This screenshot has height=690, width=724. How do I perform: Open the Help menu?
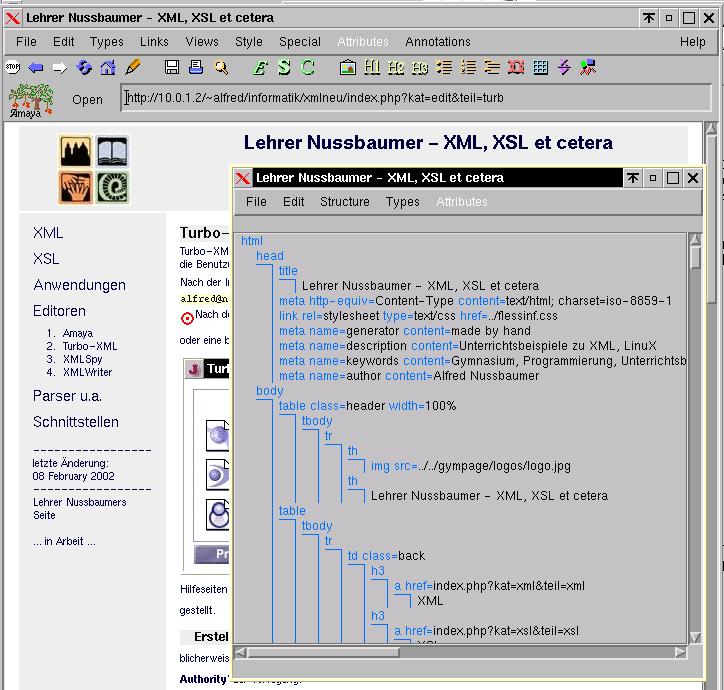[x=692, y=42]
